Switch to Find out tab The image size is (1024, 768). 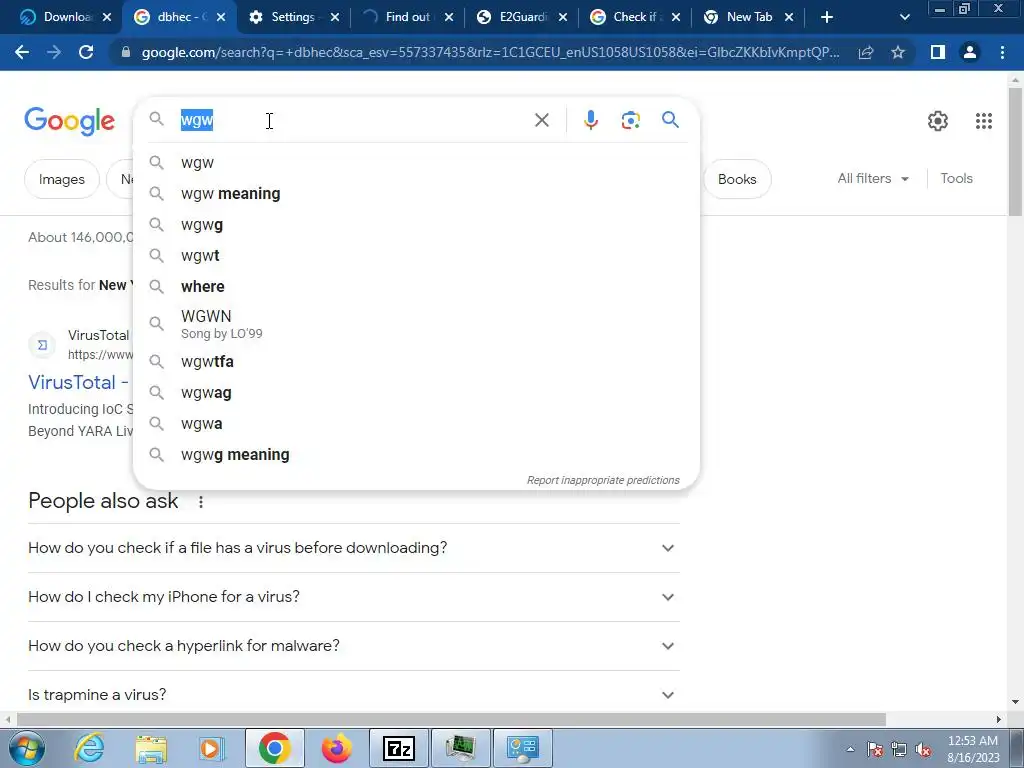click(408, 17)
